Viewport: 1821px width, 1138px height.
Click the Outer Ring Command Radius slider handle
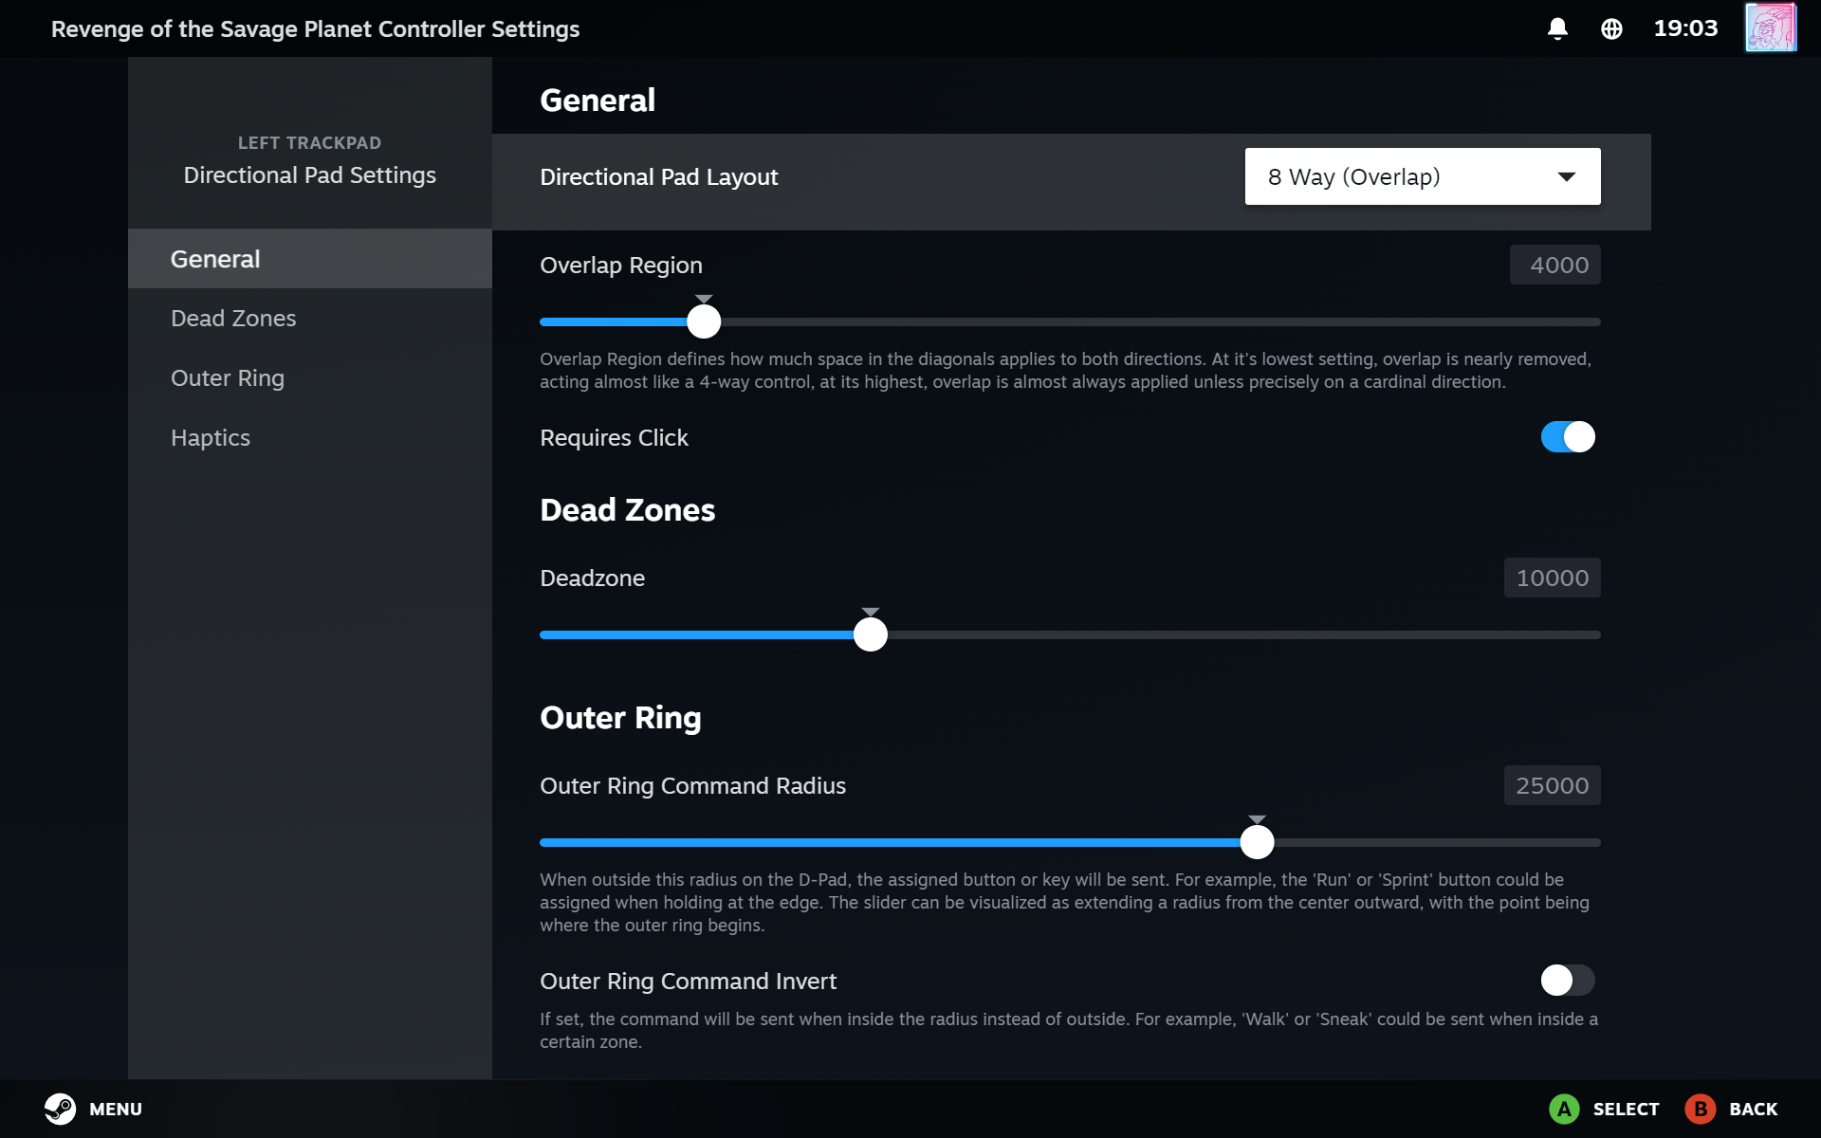[x=1256, y=842]
